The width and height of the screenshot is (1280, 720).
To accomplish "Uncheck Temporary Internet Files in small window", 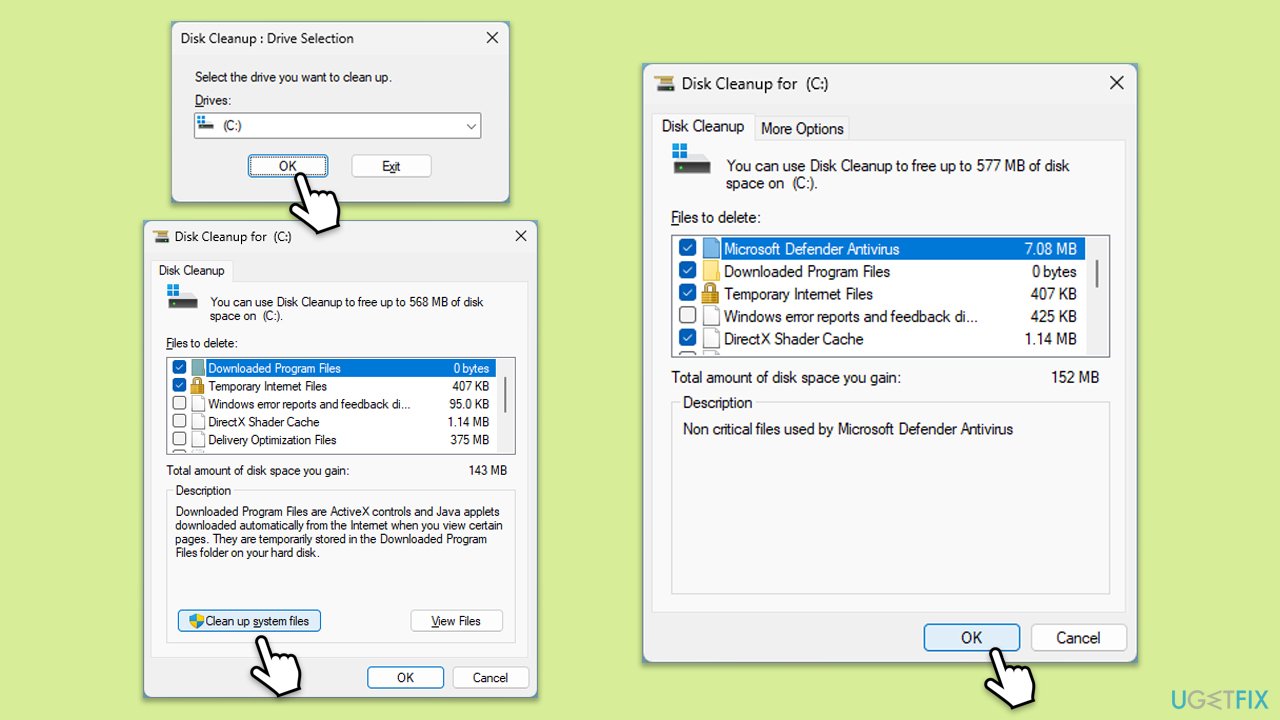I will pos(179,386).
